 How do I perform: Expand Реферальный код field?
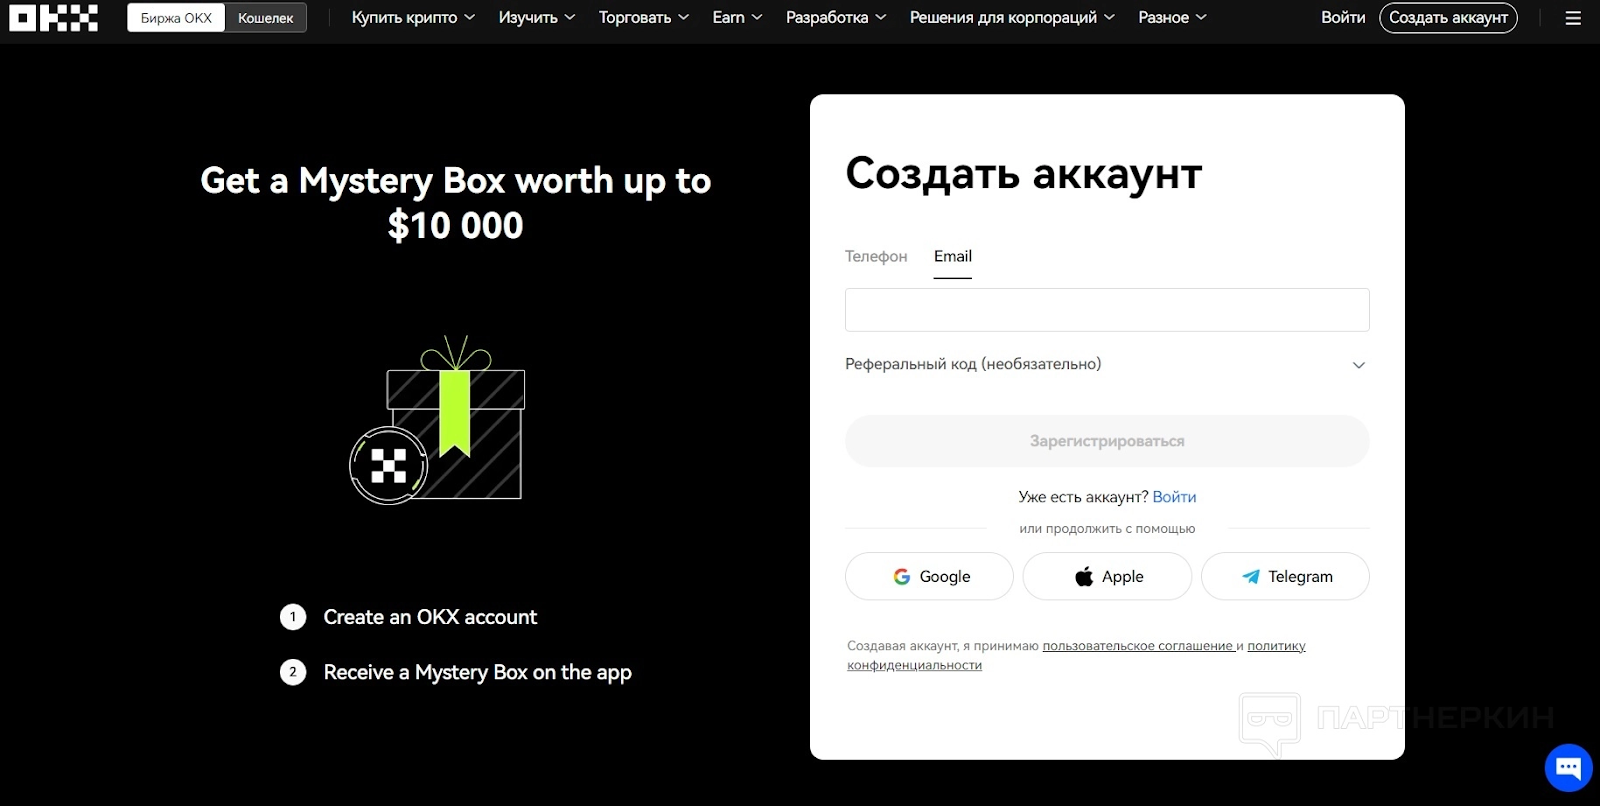pyautogui.click(x=1107, y=364)
